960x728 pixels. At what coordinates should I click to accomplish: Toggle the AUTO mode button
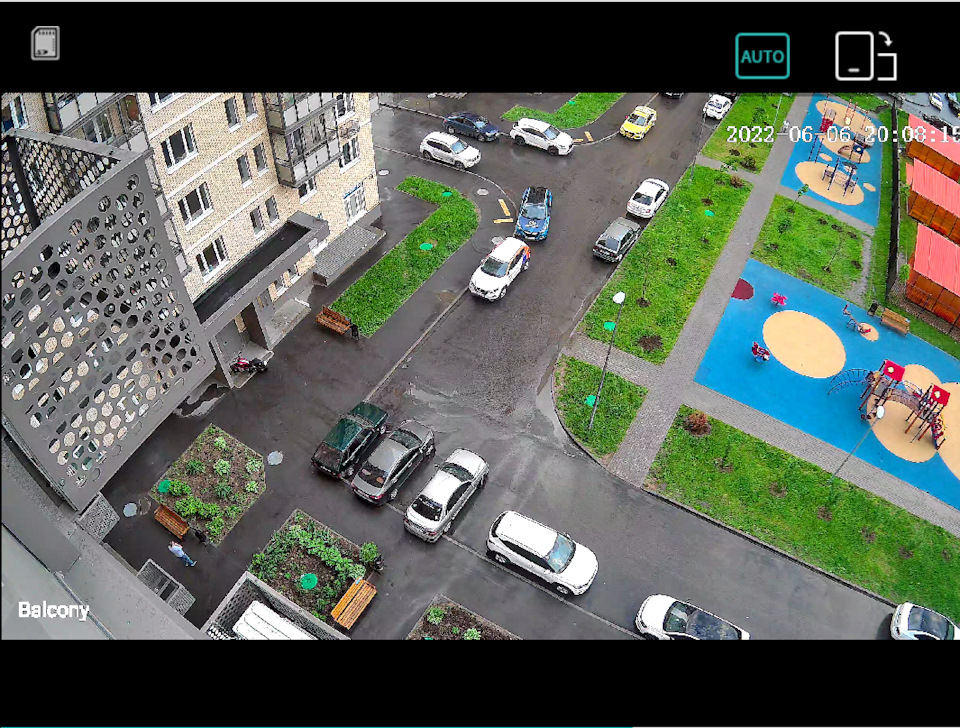762,56
